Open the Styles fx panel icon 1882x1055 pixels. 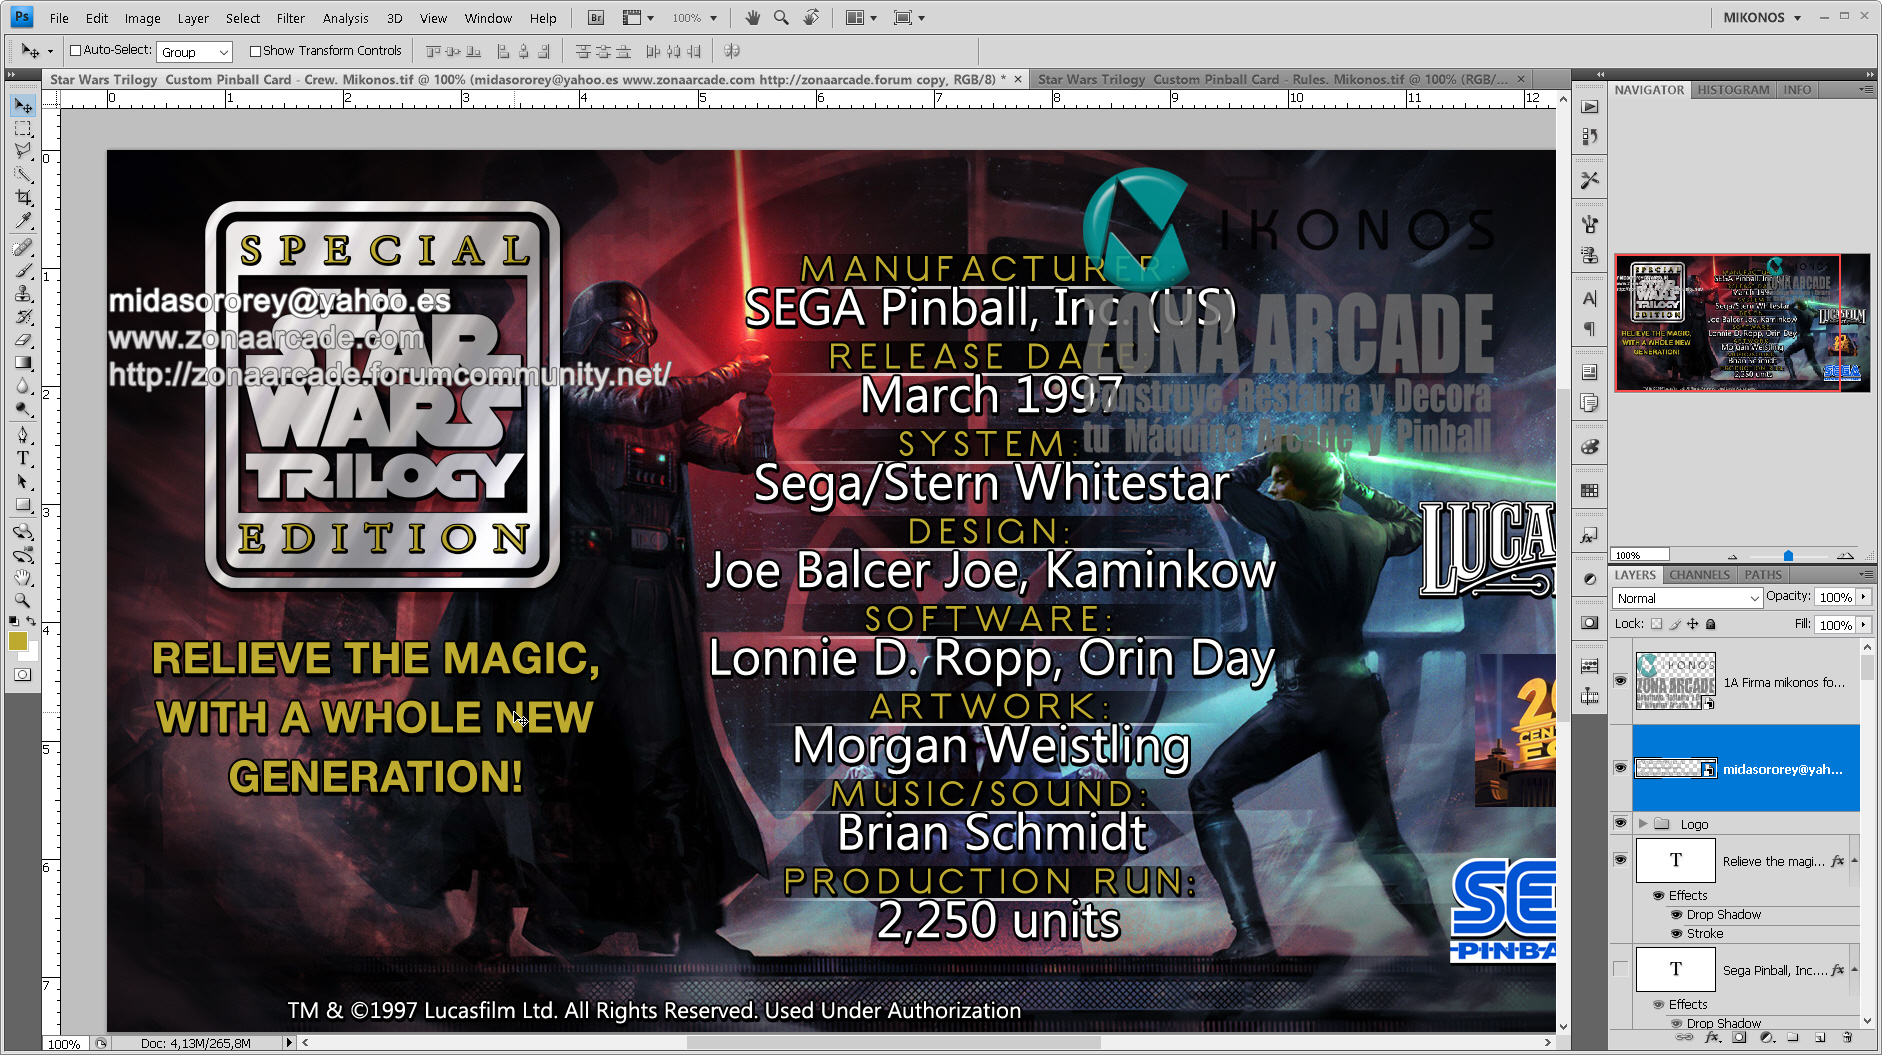[1590, 536]
